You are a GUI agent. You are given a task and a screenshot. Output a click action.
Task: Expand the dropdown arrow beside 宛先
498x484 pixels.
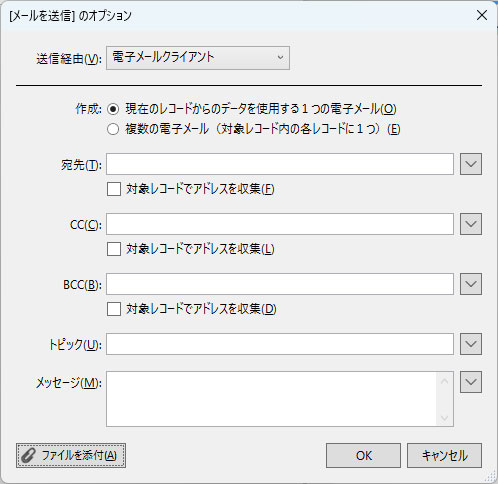(471, 164)
